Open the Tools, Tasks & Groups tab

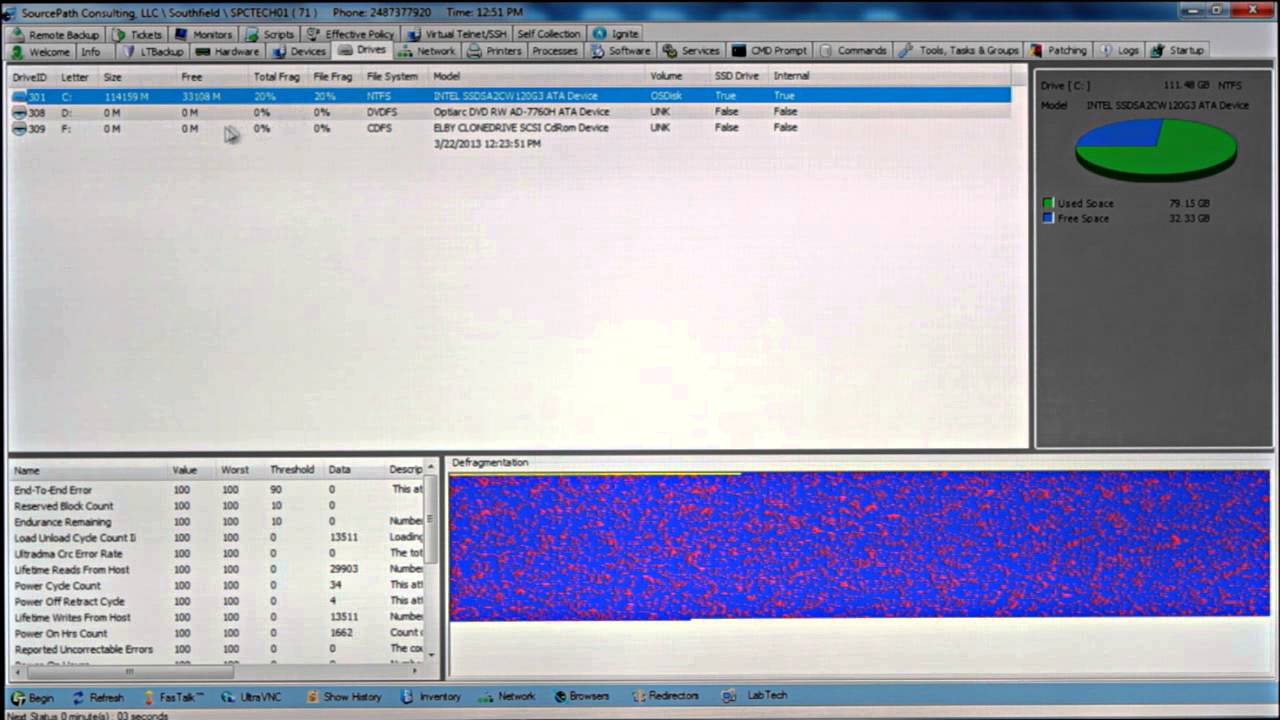(958, 51)
